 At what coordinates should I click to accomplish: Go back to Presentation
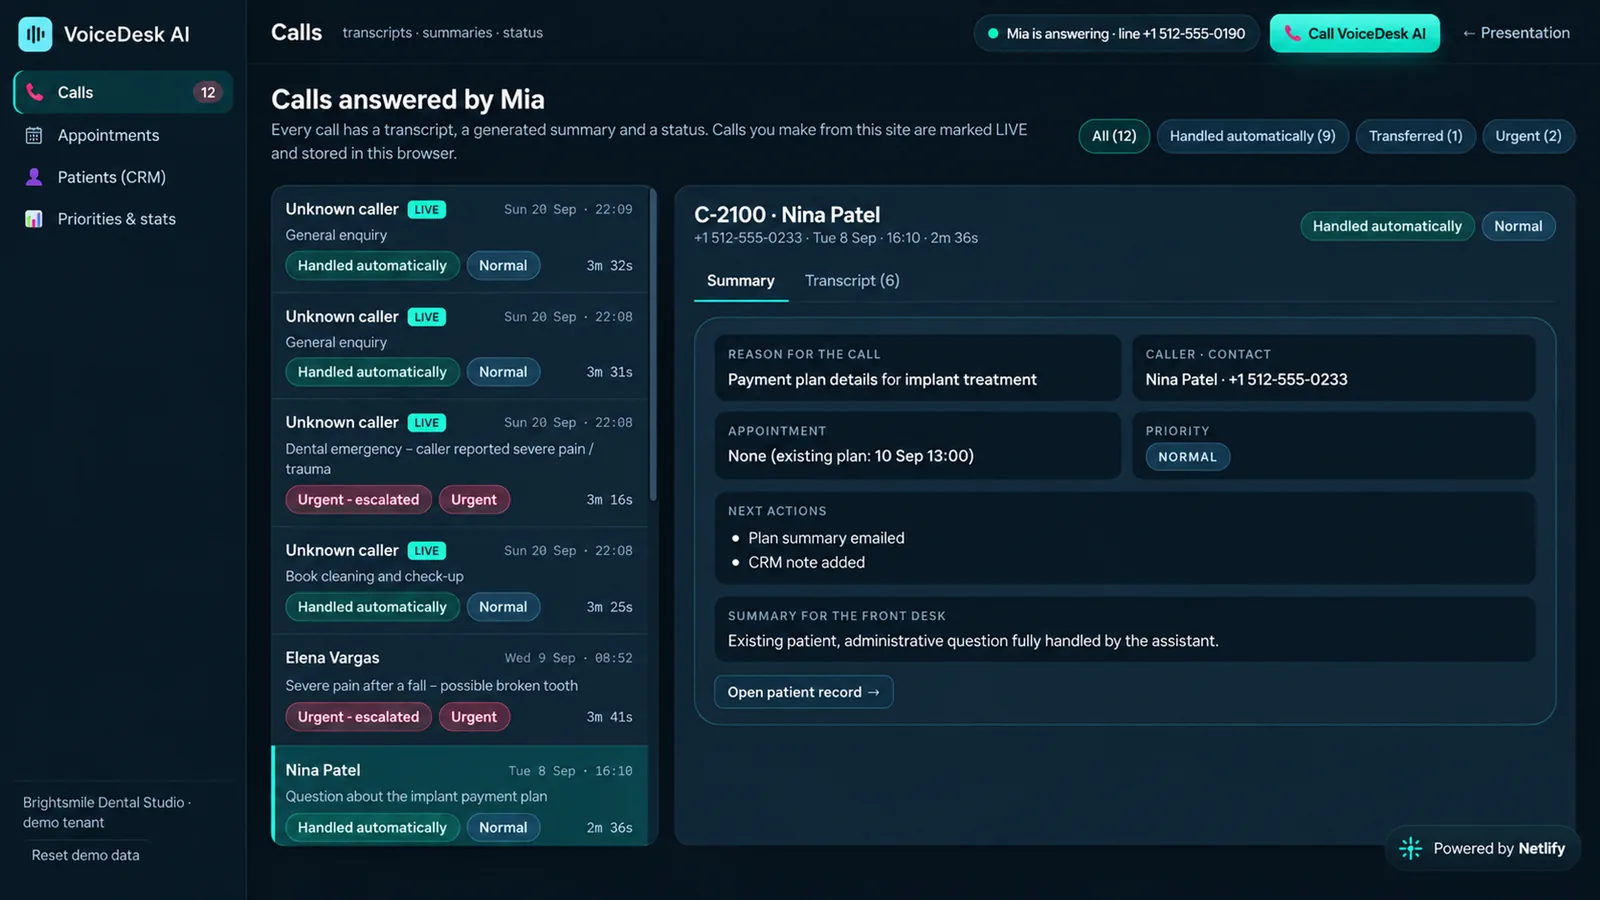1516,33
